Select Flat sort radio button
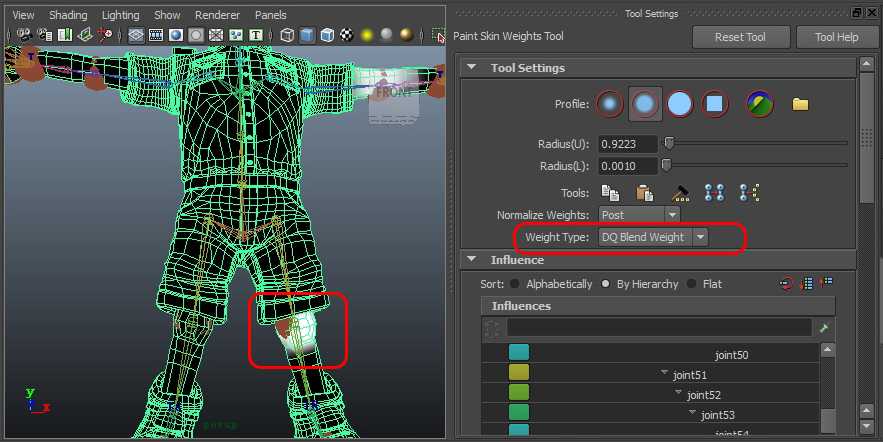The width and height of the screenshot is (883, 442). click(692, 284)
